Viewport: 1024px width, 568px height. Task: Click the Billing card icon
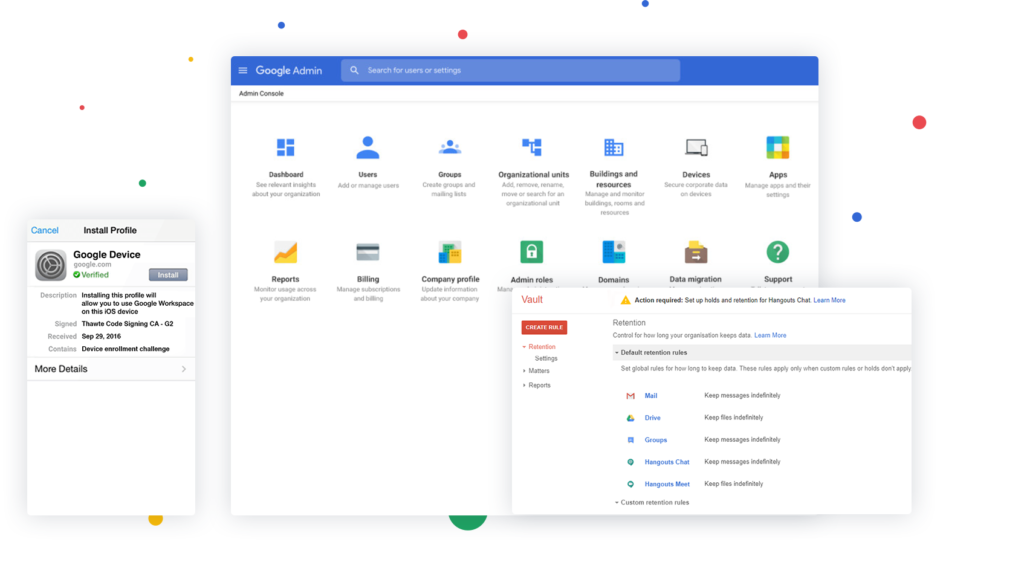[367, 252]
